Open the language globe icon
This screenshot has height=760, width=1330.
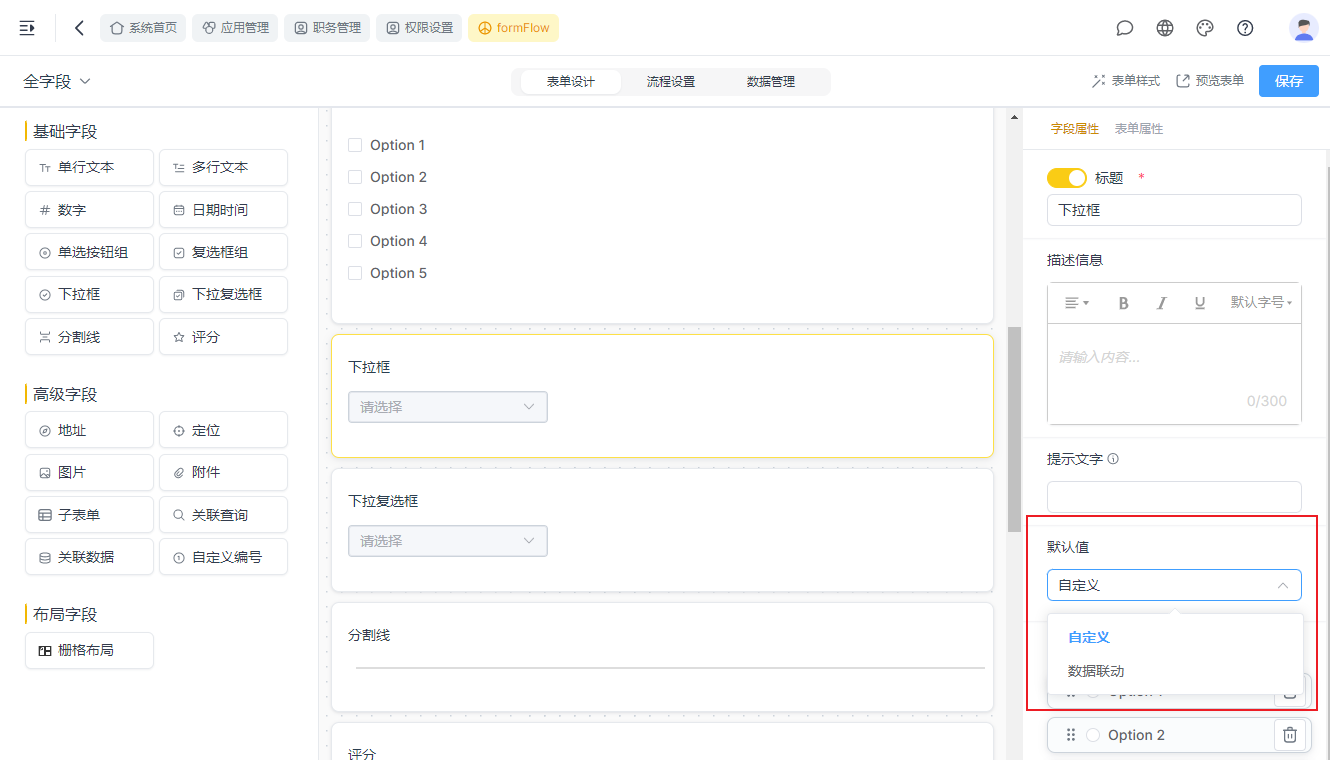click(x=1165, y=28)
